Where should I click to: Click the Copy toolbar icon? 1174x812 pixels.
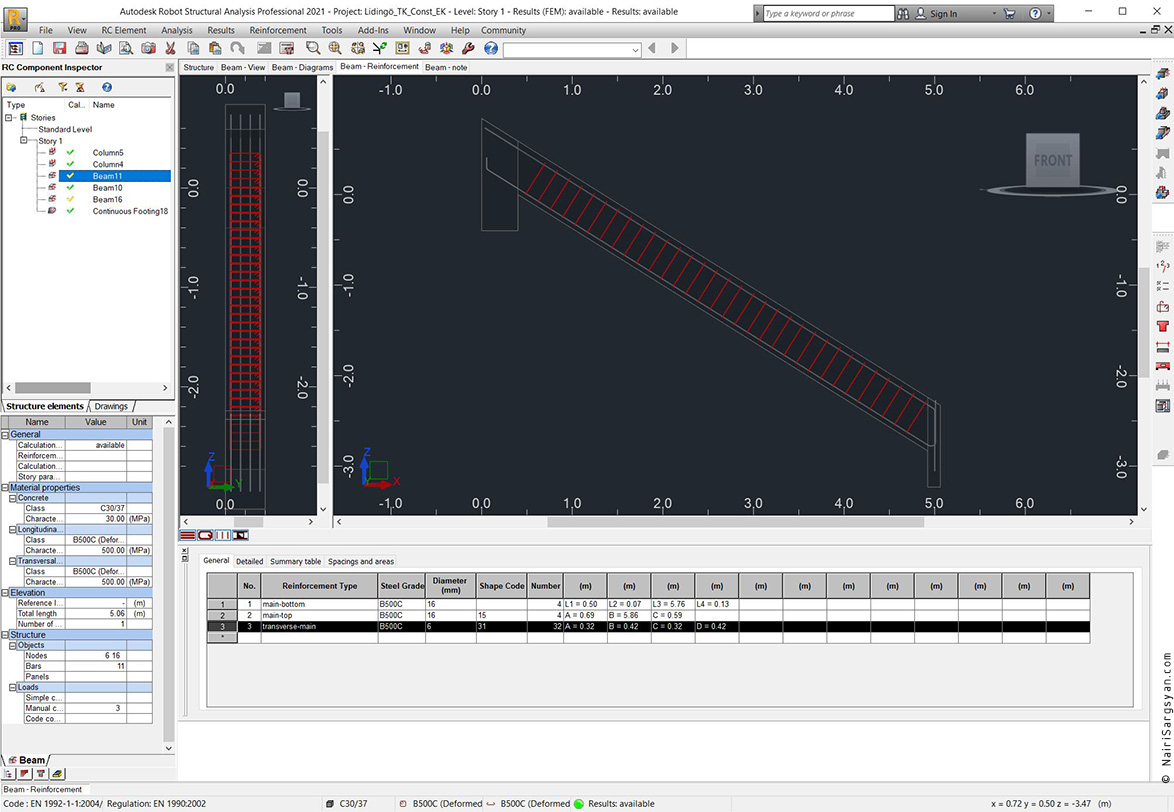(x=193, y=48)
